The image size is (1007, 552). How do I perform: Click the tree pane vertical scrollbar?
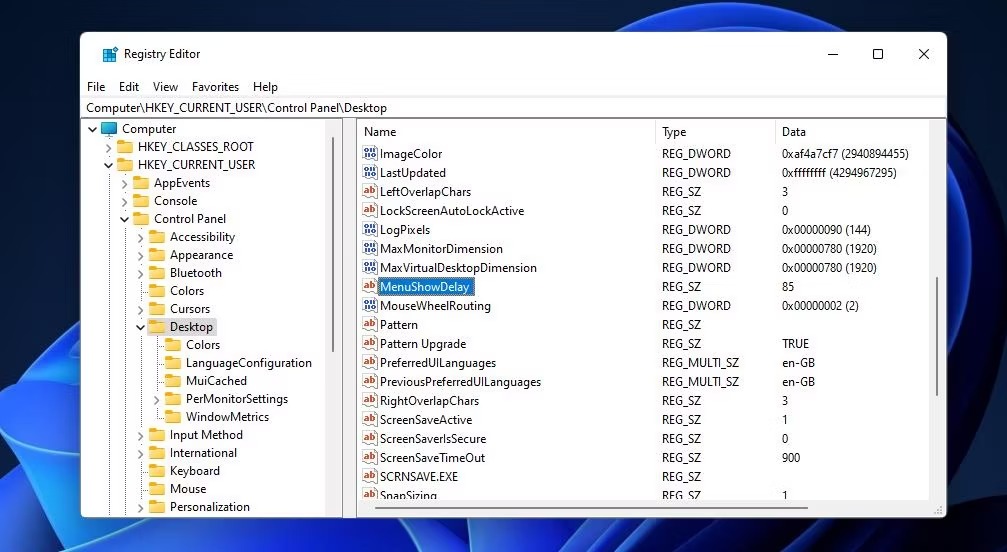(333, 244)
